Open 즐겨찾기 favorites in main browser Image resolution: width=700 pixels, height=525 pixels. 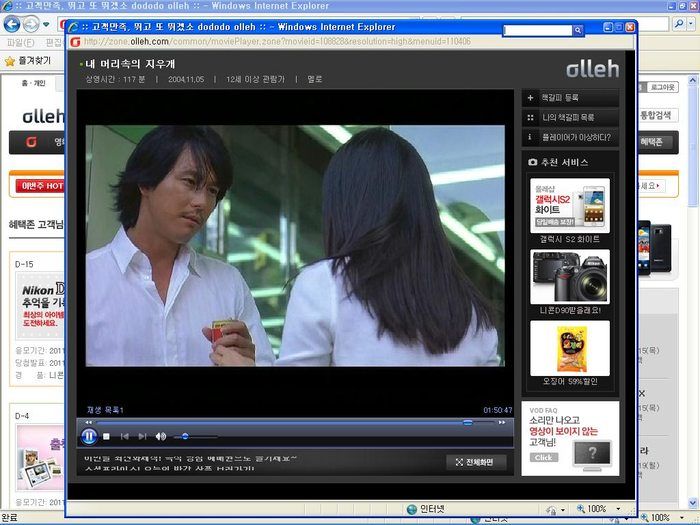[29, 61]
